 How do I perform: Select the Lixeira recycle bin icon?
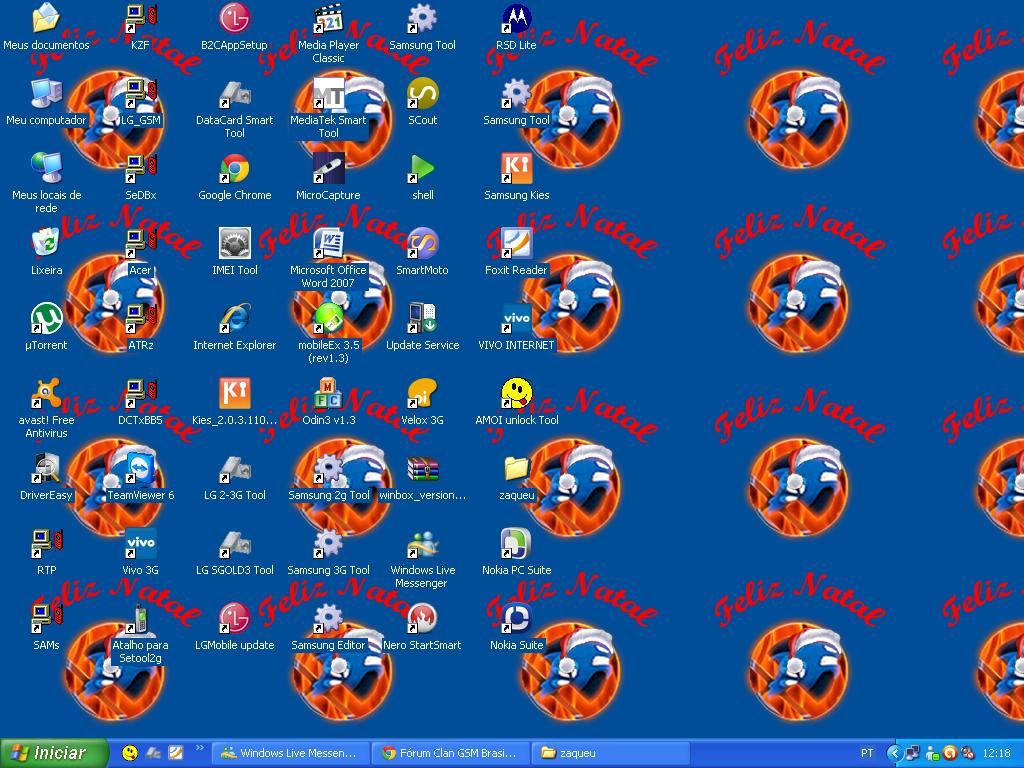pyautogui.click(x=46, y=244)
